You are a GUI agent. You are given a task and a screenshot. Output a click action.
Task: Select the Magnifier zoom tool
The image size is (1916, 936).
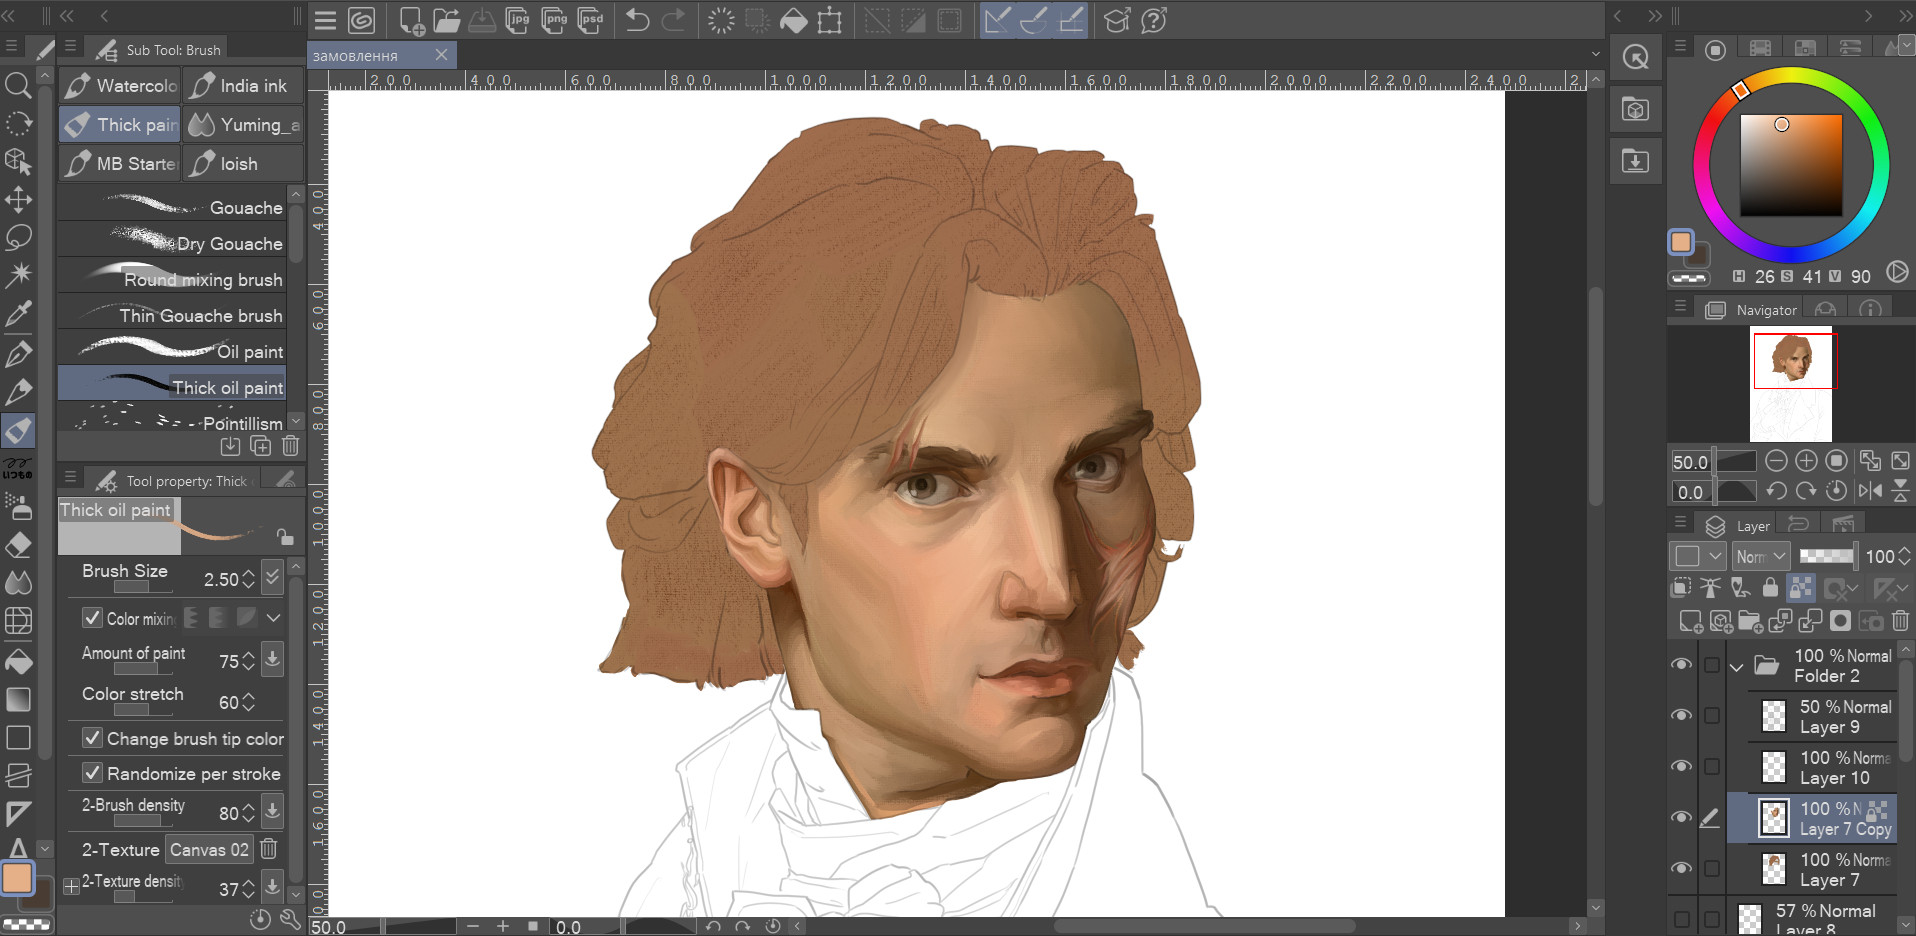coord(18,85)
